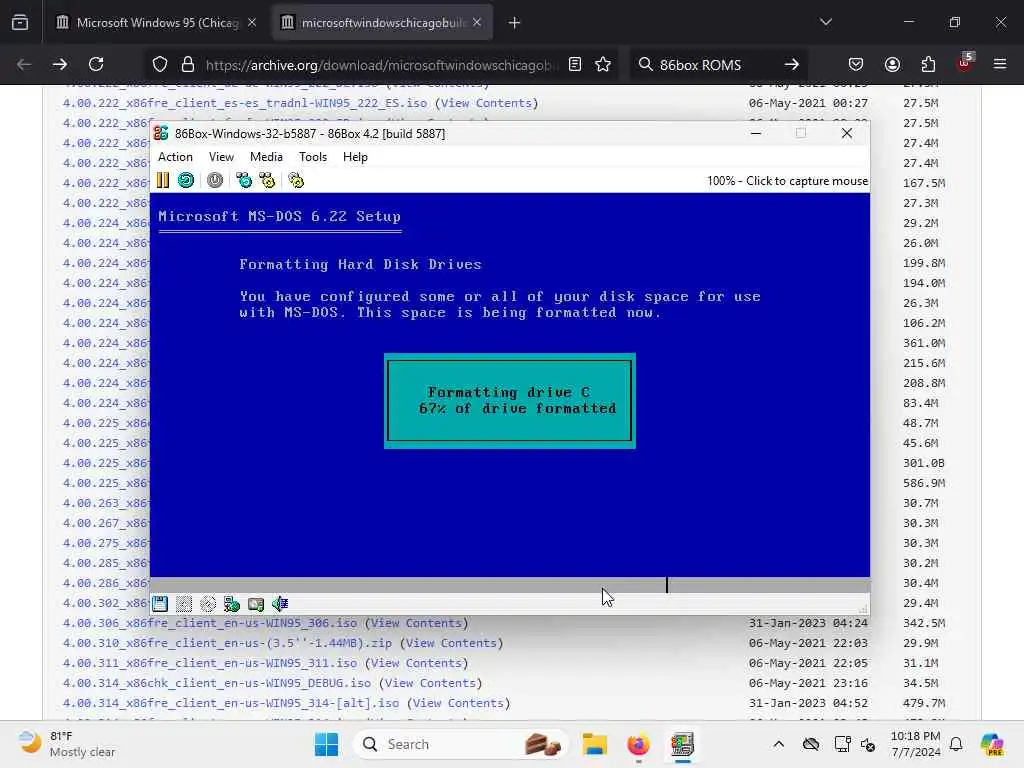Screen dimensions: 1024x768
Task: Open the View menu in 86Box
Action: [x=221, y=157]
